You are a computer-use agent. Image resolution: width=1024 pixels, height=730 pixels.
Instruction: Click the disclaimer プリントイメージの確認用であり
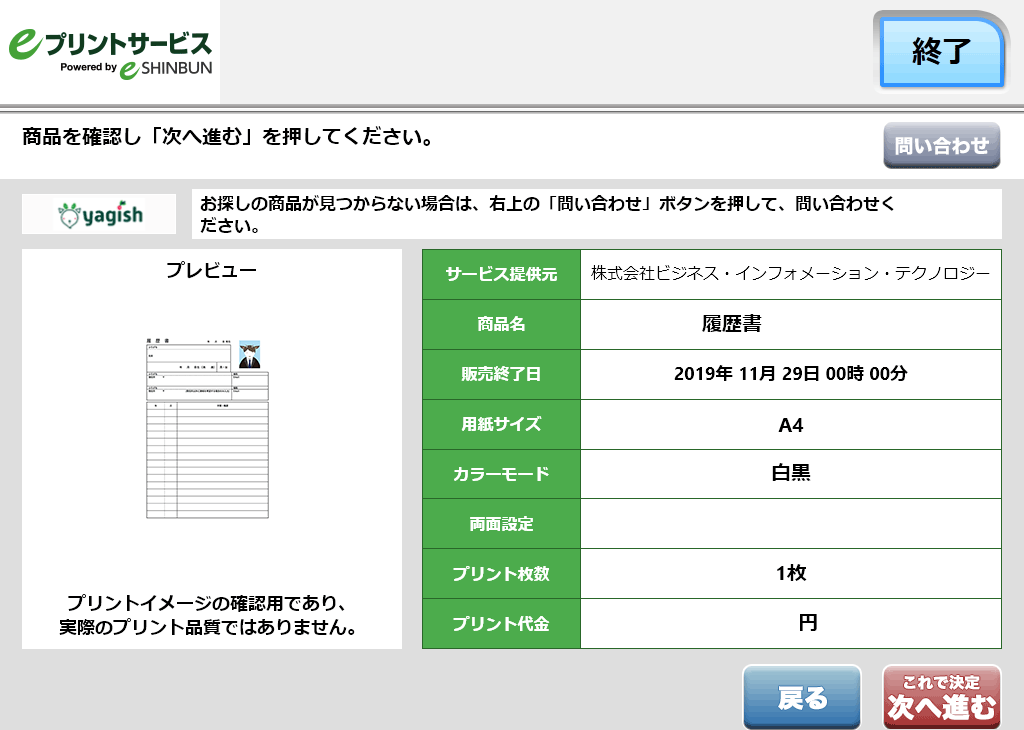tap(208, 614)
